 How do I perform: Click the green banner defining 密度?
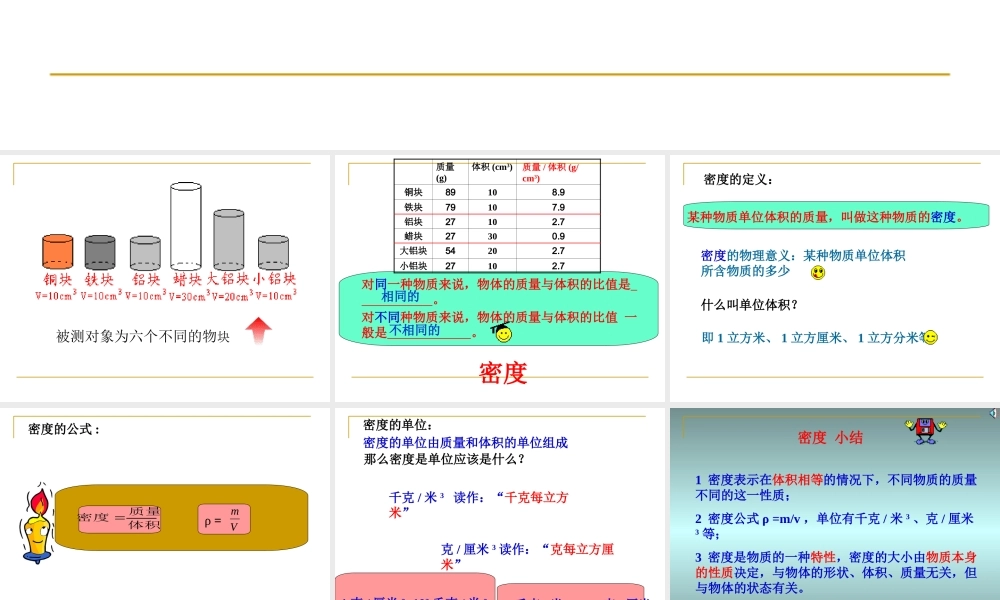[x=835, y=216]
